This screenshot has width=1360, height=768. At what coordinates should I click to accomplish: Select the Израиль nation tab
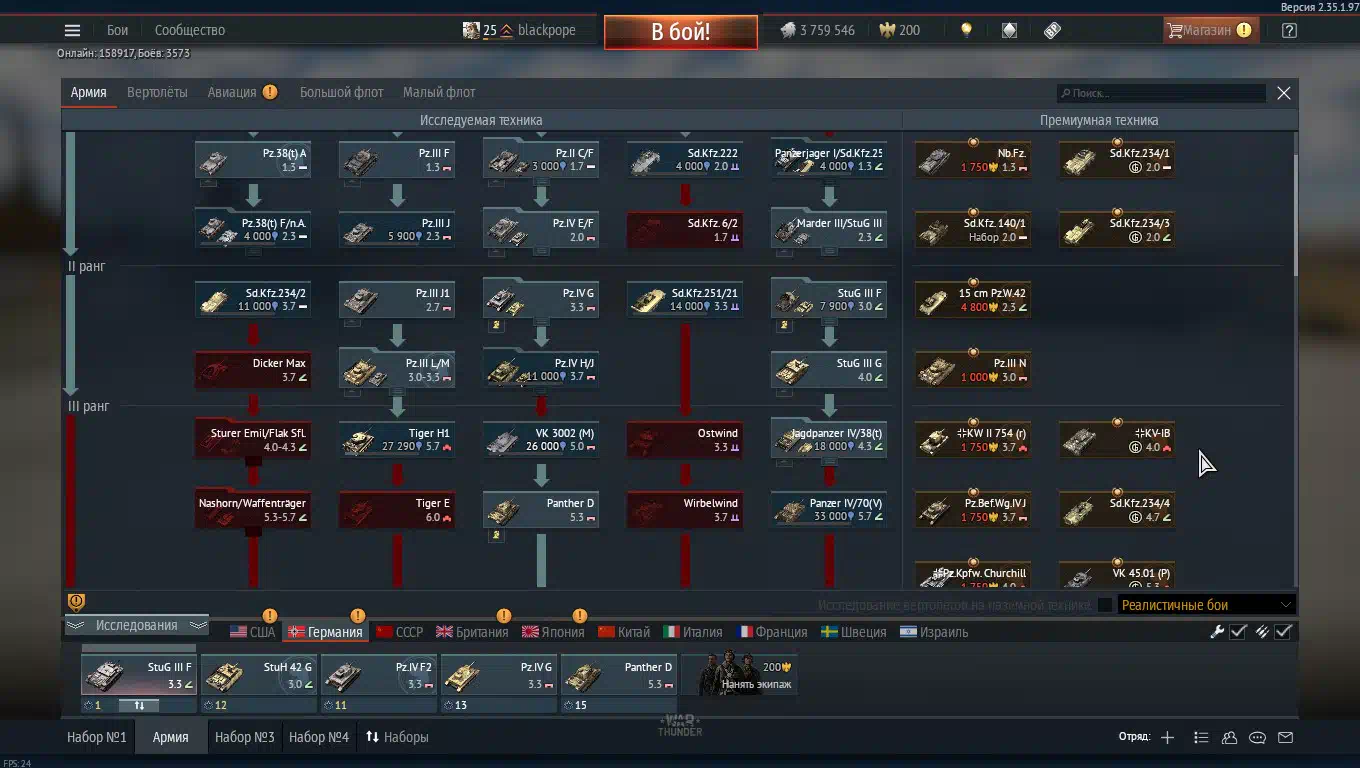point(935,632)
